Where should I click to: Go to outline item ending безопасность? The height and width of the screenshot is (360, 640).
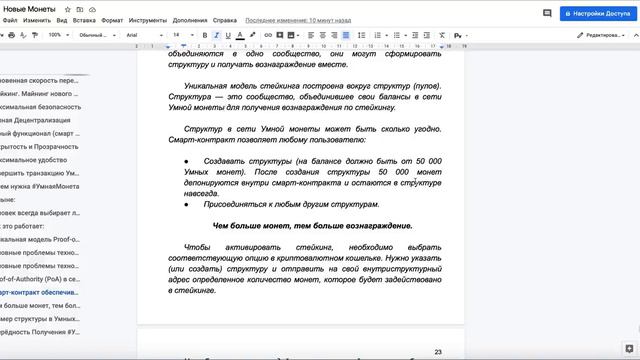[40, 107]
